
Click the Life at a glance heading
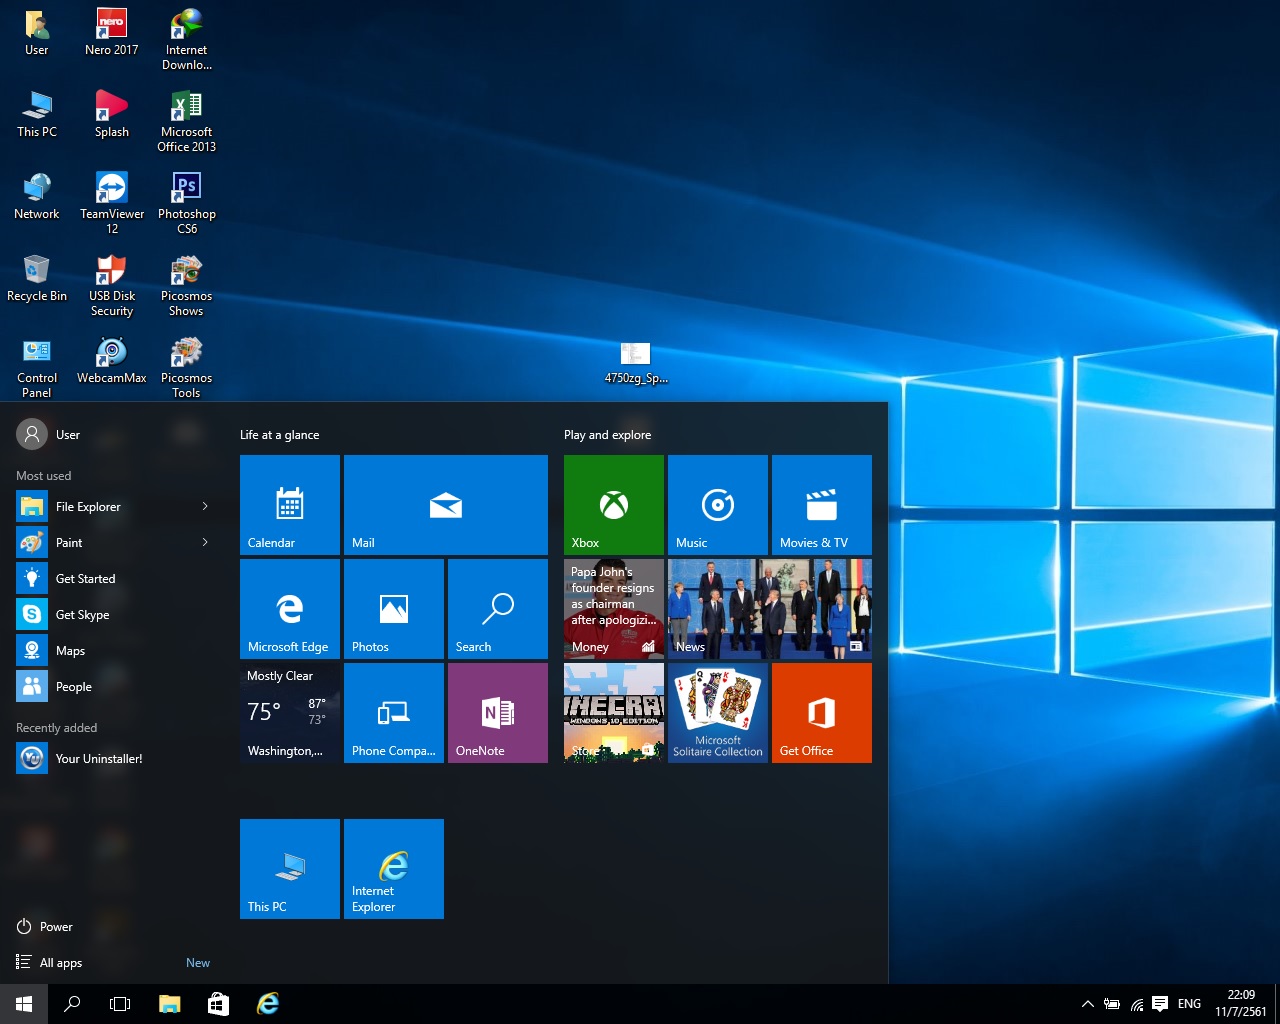click(x=280, y=435)
